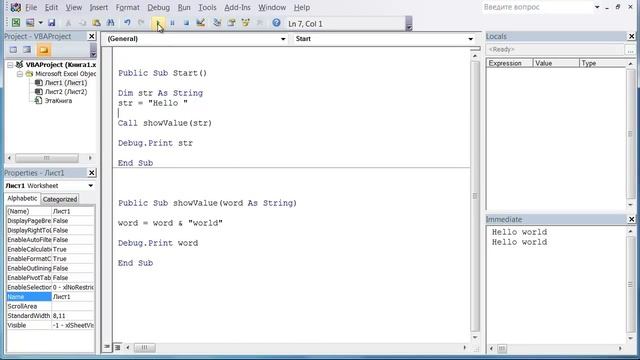Open the Add-Ins menu
The image size is (640, 360).
(x=237, y=7)
